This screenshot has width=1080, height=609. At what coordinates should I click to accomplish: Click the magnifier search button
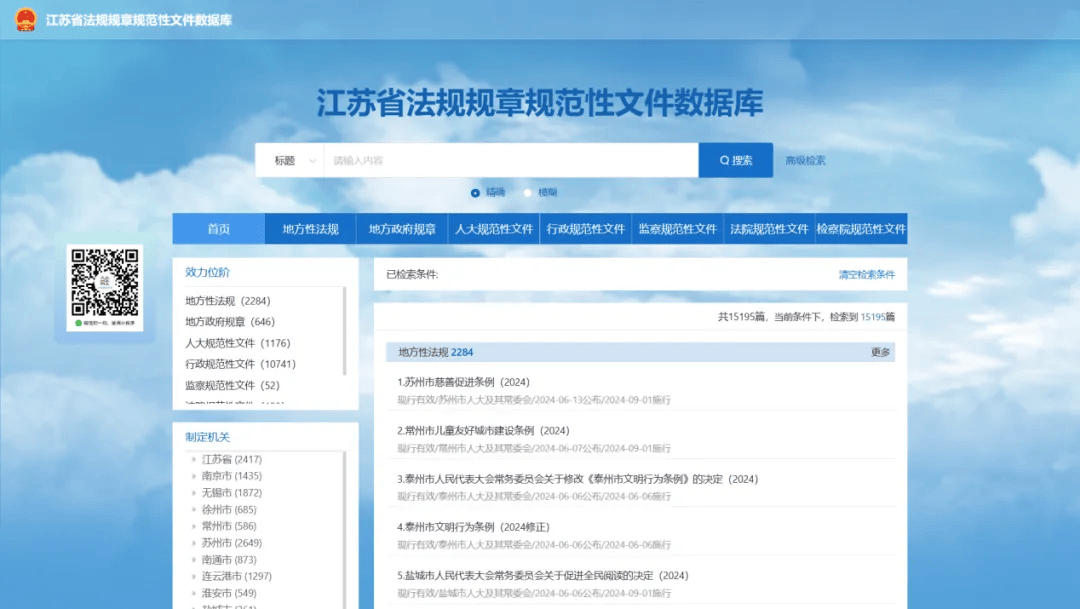[x=735, y=160]
